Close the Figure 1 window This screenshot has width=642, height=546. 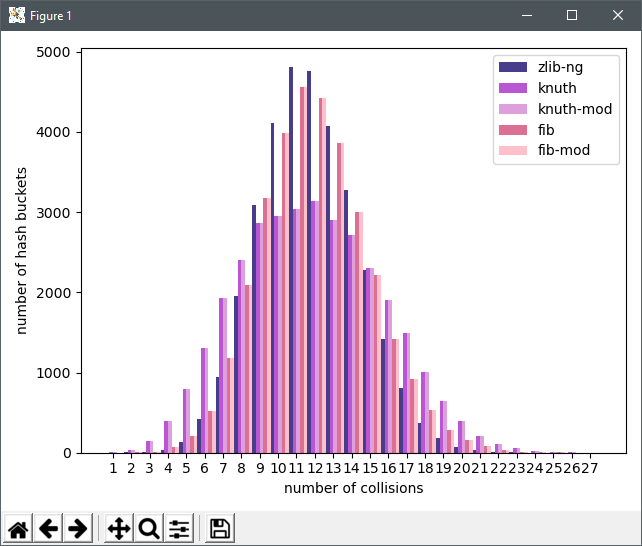618,16
